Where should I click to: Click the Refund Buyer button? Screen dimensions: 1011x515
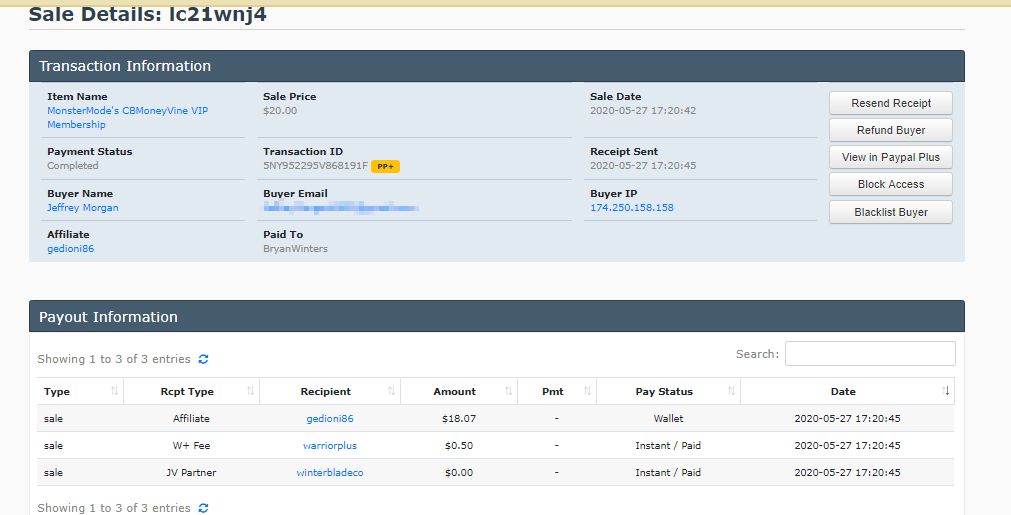click(890, 130)
